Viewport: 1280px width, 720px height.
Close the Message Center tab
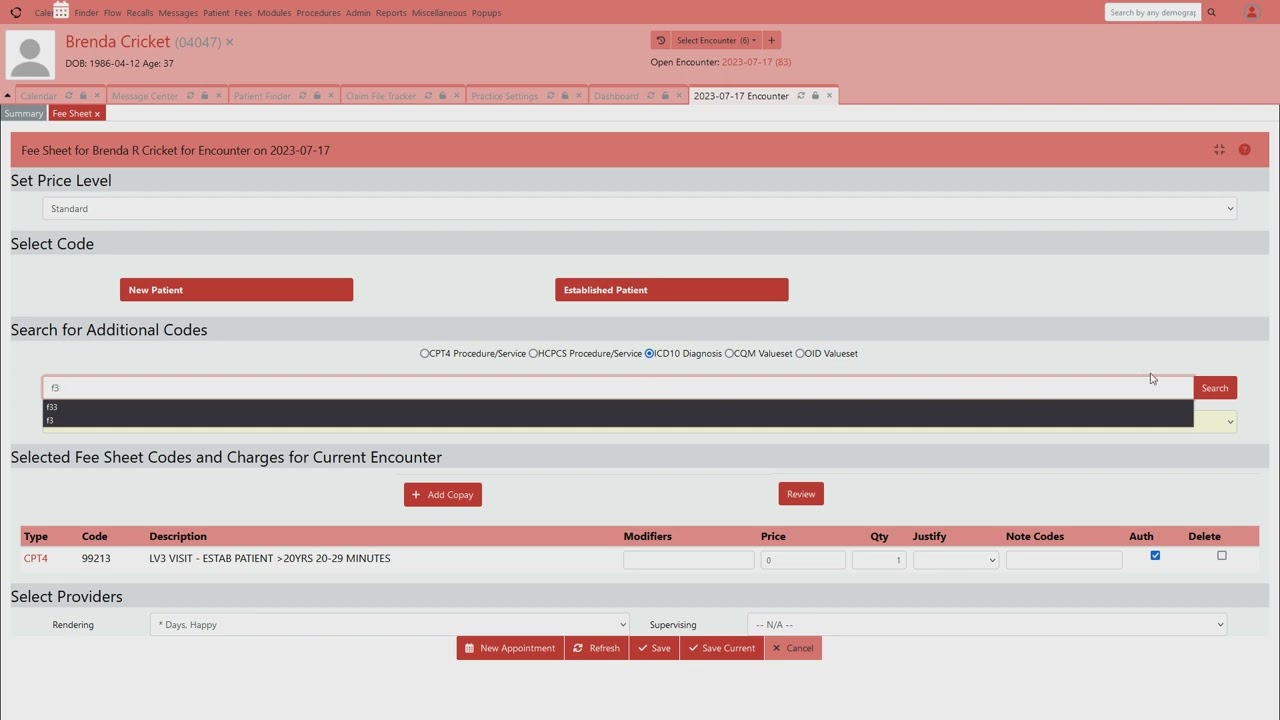218,96
